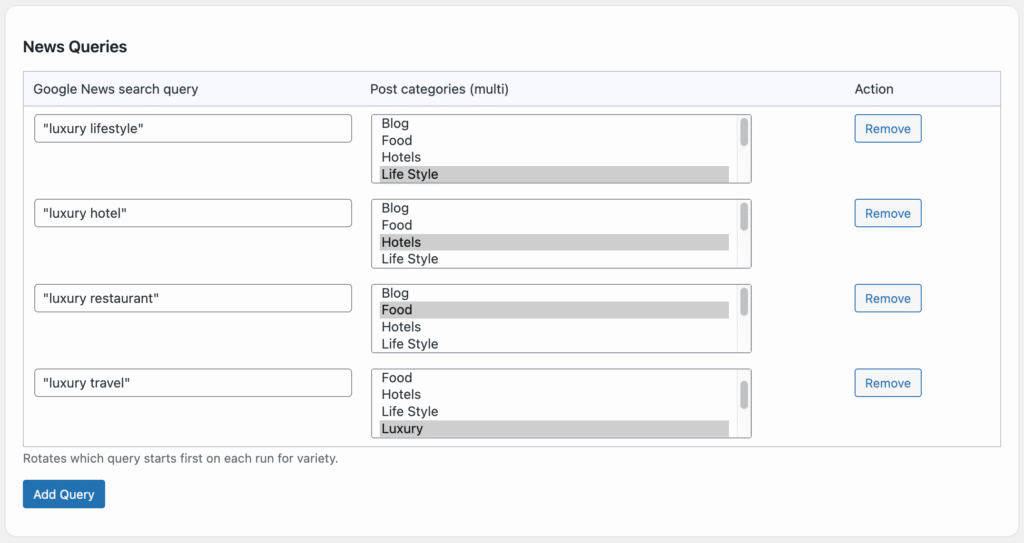
Task: Click highlighted Food option in luxury restaurant row
Action: point(396,310)
